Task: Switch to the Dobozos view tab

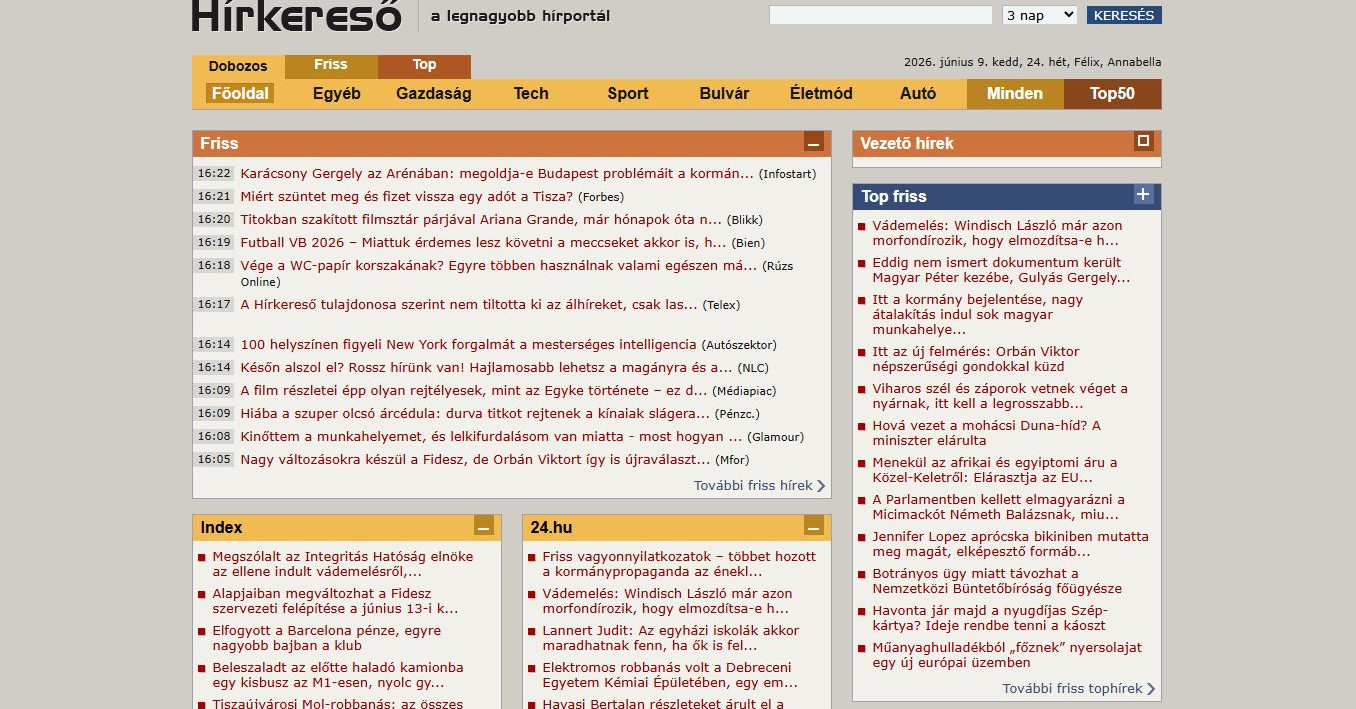Action: (x=238, y=66)
